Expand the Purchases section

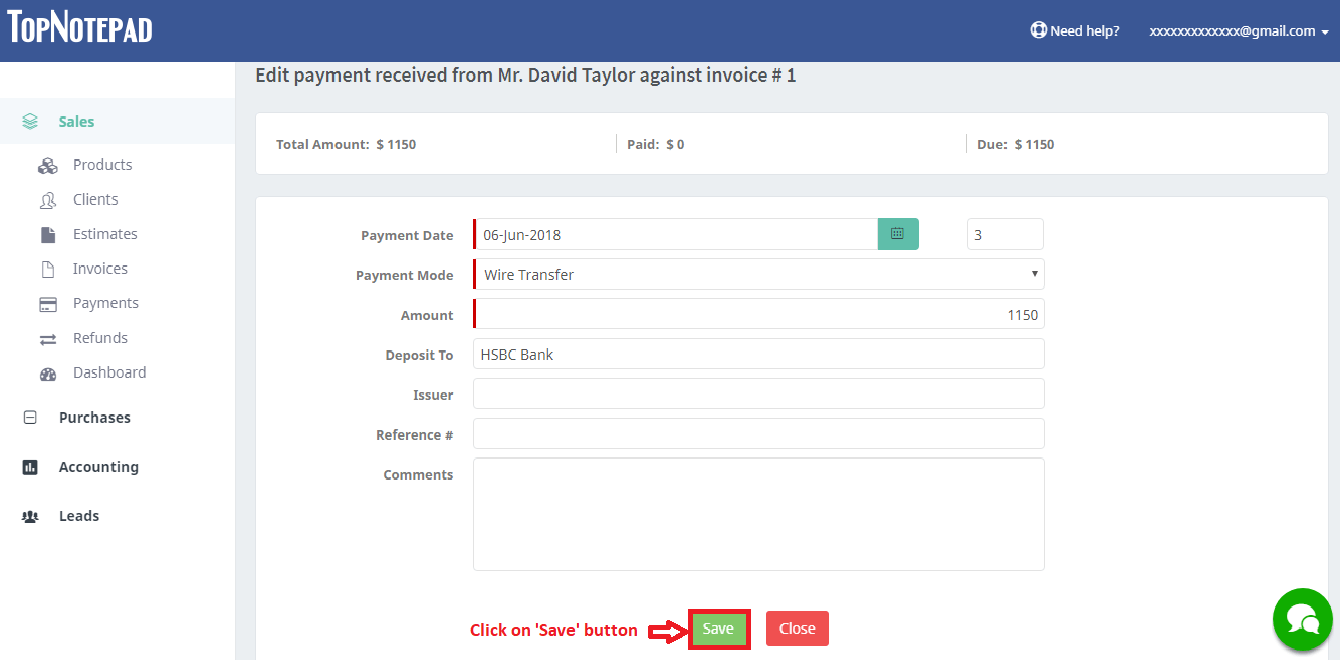pyautogui.click(x=94, y=418)
